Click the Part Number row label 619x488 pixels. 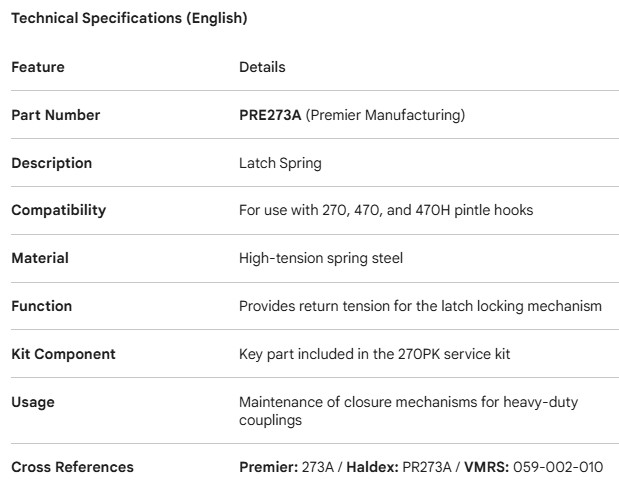tap(55, 115)
